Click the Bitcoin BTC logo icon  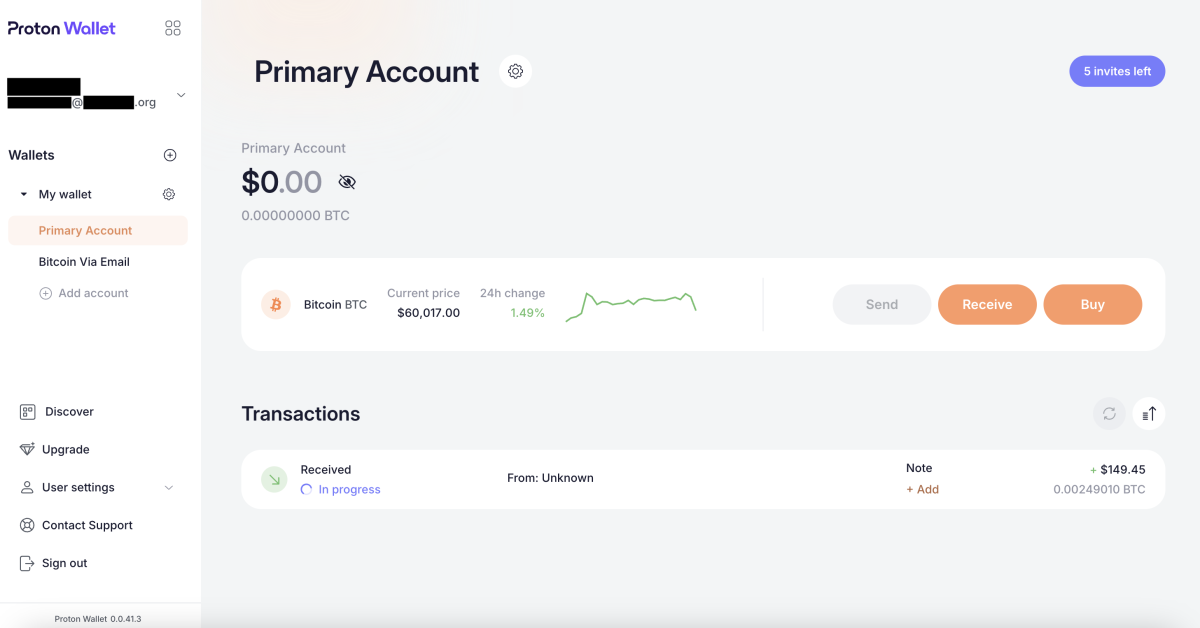tap(276, 304)
